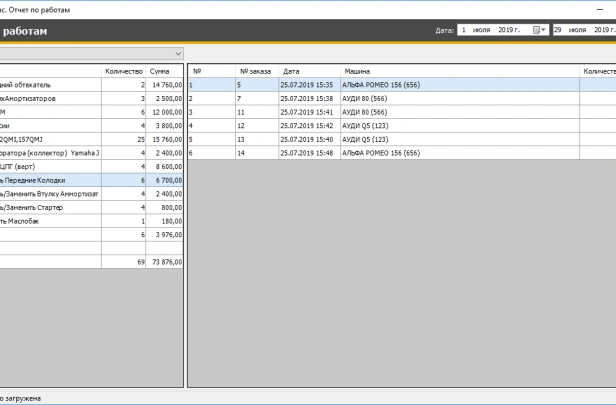Screen dimensions: 616x405
Task: Click the totals row showing 73 876,00
Action: click(90, 261)
